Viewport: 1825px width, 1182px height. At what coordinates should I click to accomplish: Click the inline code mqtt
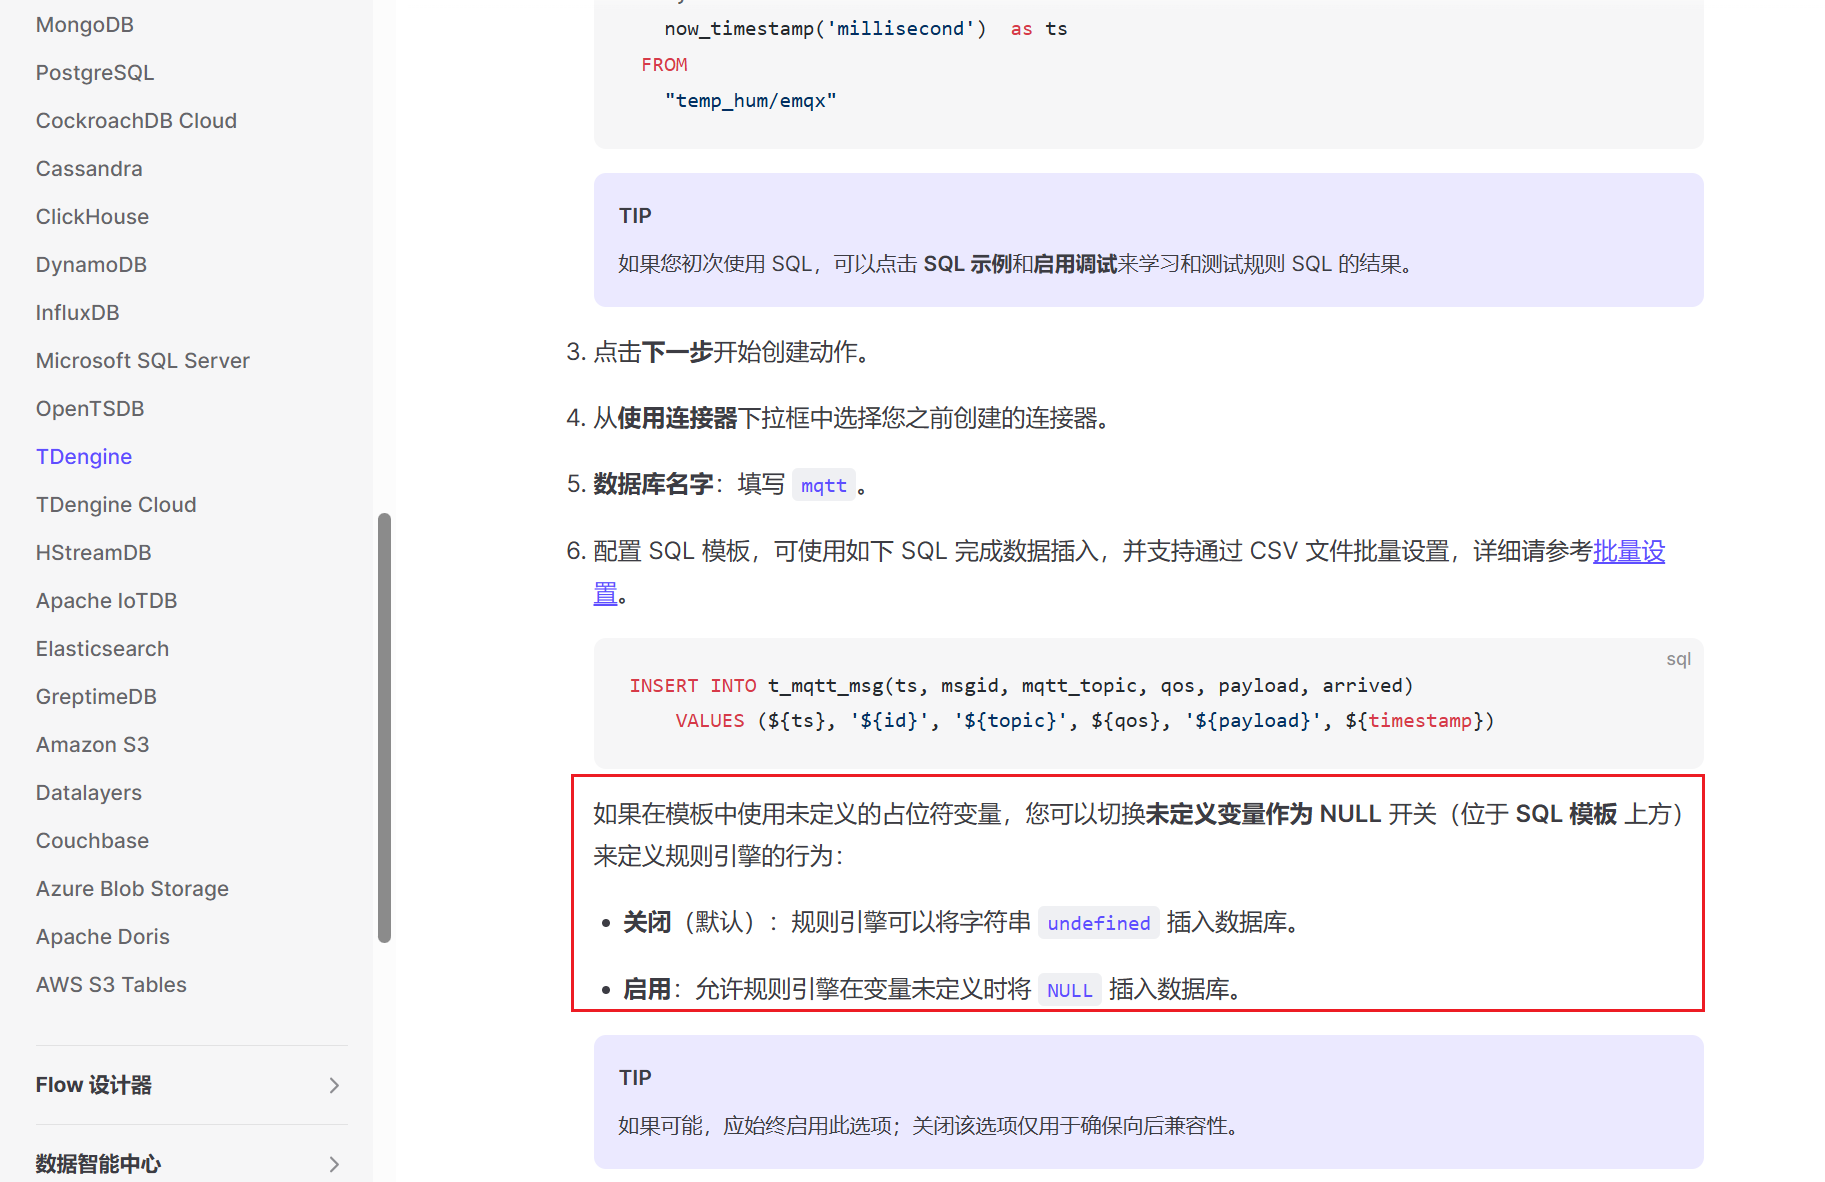pyautogui.click(x=824, y=485)
